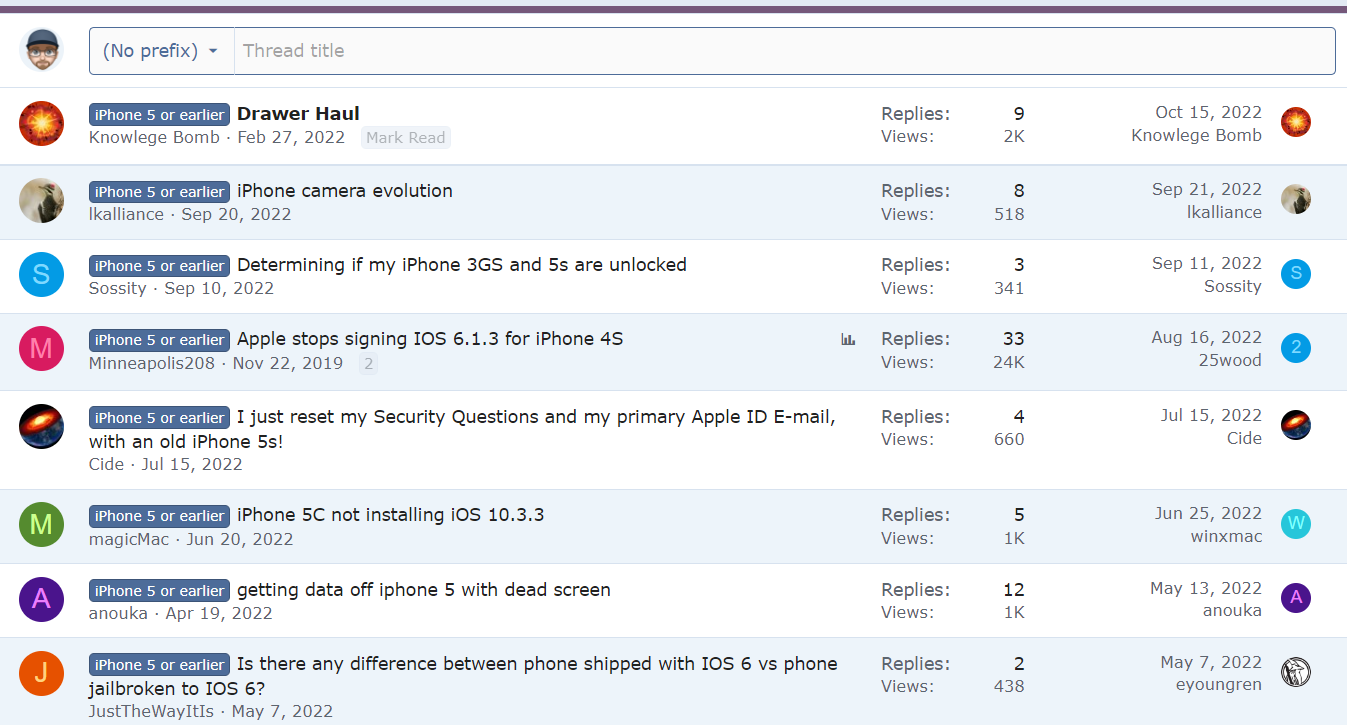Open iPhone 5C not installing iOS 10.3.3

coord(390,516)
